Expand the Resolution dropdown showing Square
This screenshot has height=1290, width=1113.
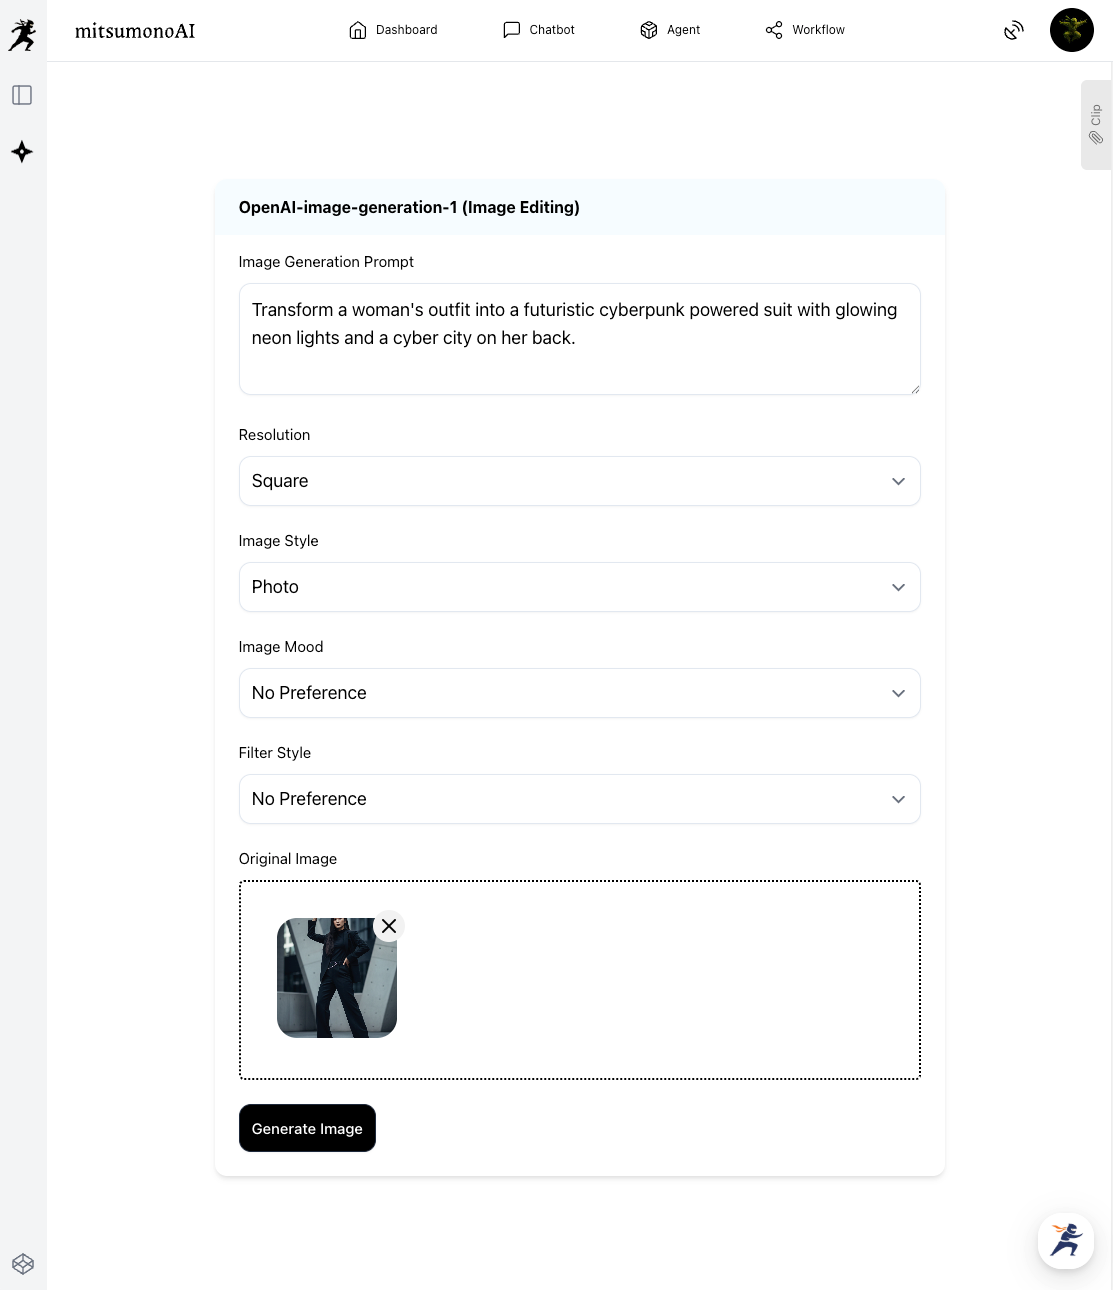coord(579,481)
